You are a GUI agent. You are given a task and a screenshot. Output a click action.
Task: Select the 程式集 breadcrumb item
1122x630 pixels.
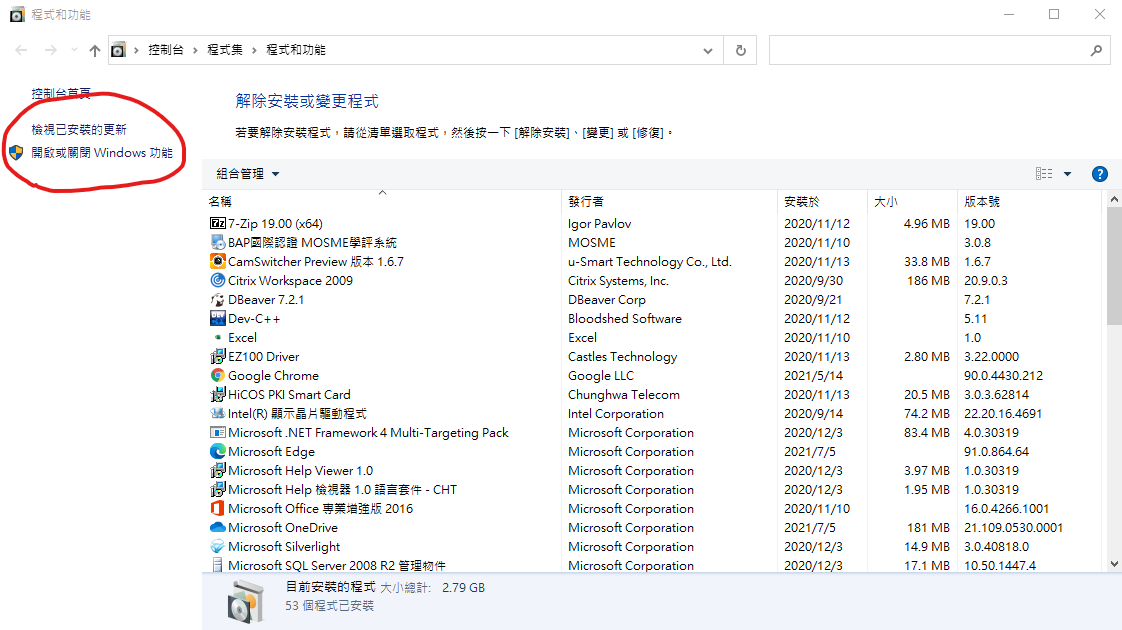225,50
